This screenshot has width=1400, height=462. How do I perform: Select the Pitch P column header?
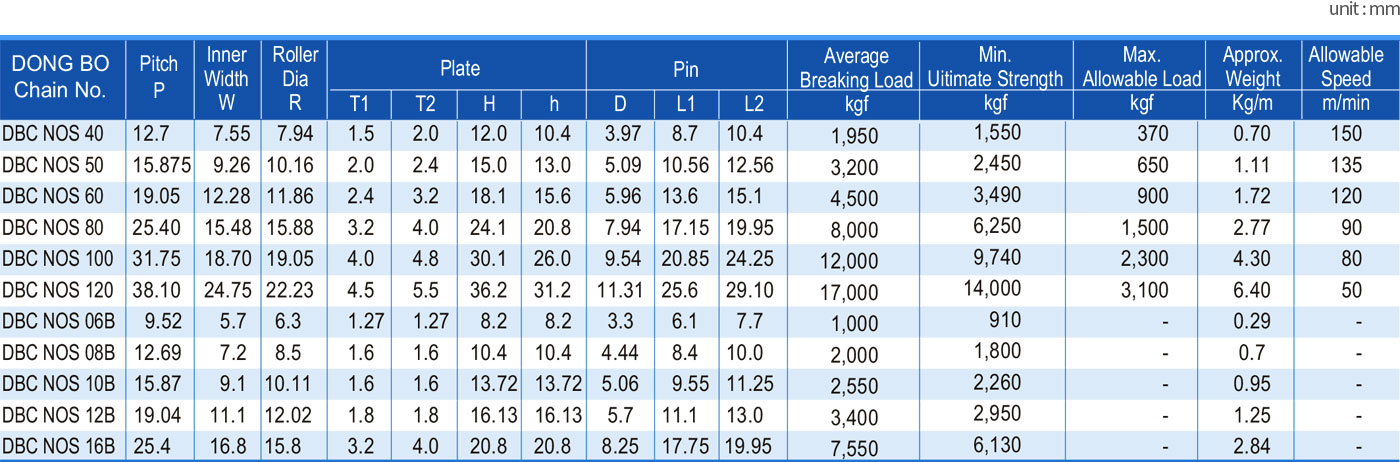point(158,77)
